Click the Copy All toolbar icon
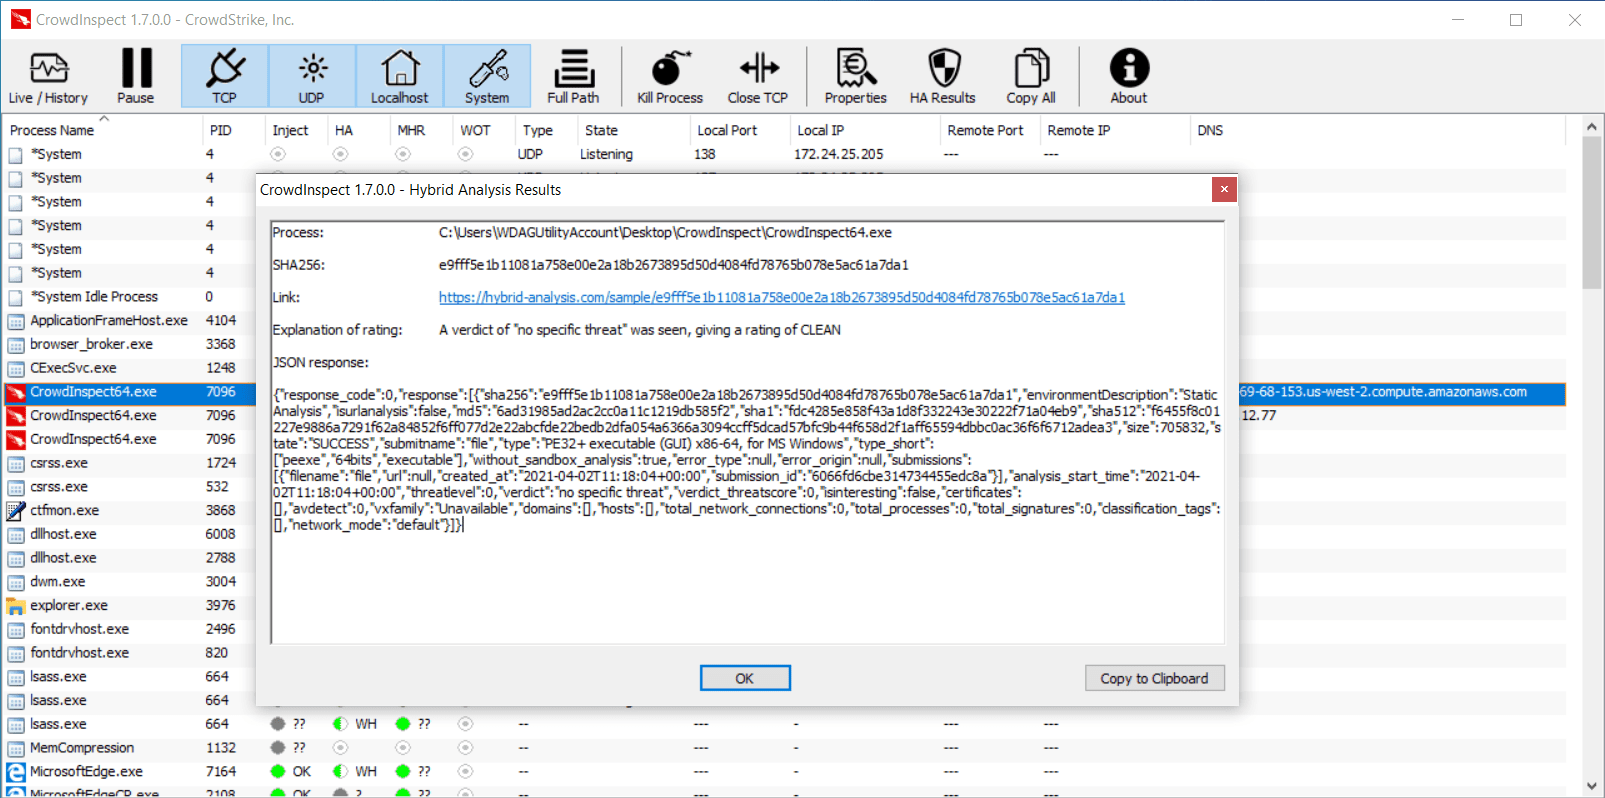 [x=1031, y=76]
